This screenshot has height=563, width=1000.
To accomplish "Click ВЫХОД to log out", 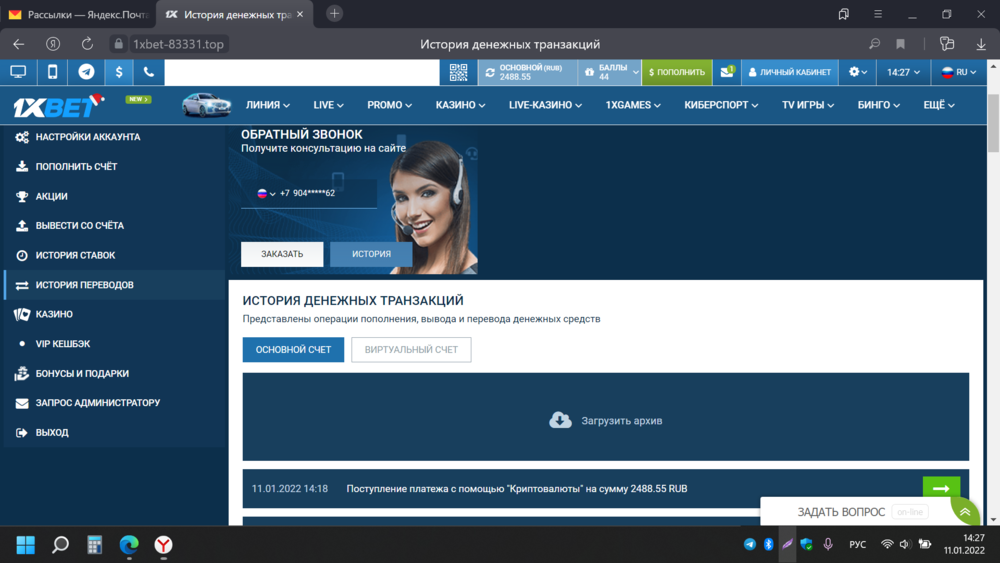I will (x=115, y=432).
